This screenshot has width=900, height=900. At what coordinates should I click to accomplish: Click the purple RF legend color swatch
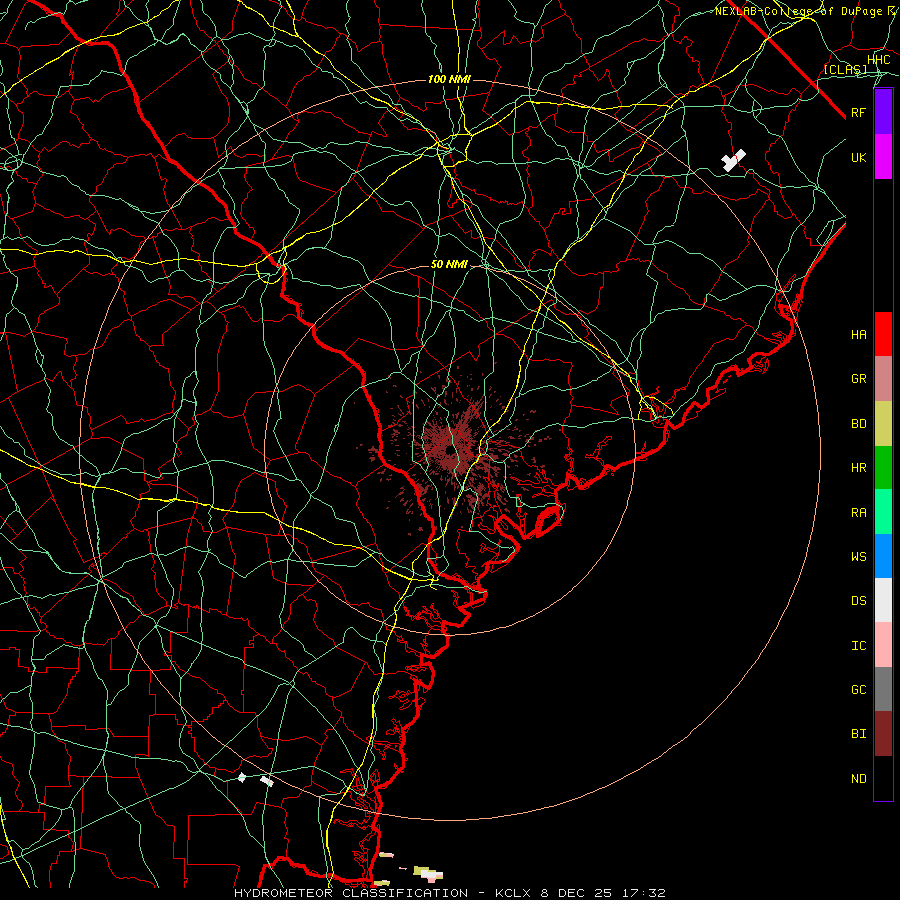(x=883, y=112)
